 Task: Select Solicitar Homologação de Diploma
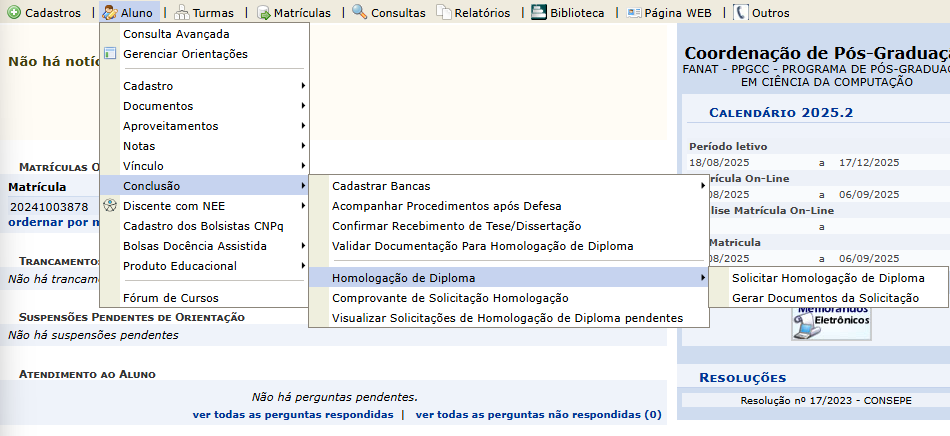(x=828, y=278)
